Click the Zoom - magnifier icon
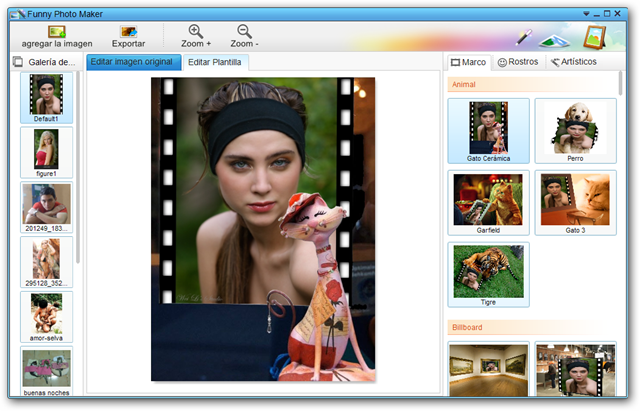Image resolution: width=640 pixels, height=411 pixels. tap(244, 31)
